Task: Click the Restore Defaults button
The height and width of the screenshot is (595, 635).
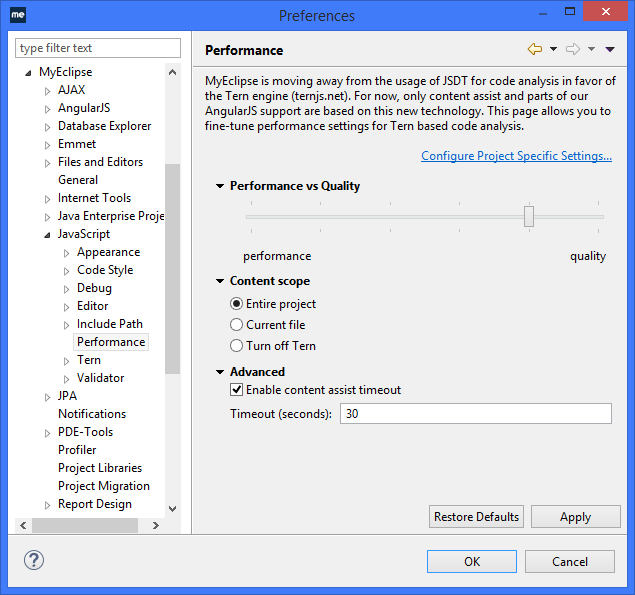Action: [476, 517]
